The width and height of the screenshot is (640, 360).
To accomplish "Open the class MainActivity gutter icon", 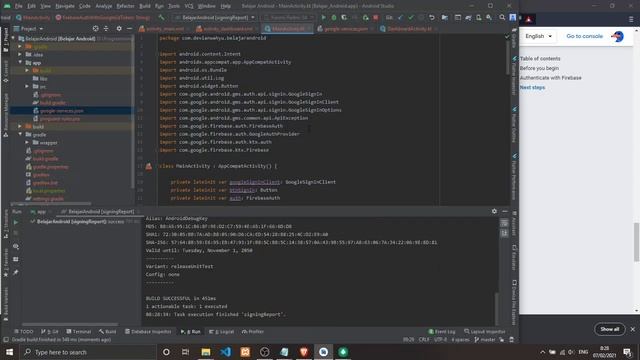I will click(x=149, y=166).
